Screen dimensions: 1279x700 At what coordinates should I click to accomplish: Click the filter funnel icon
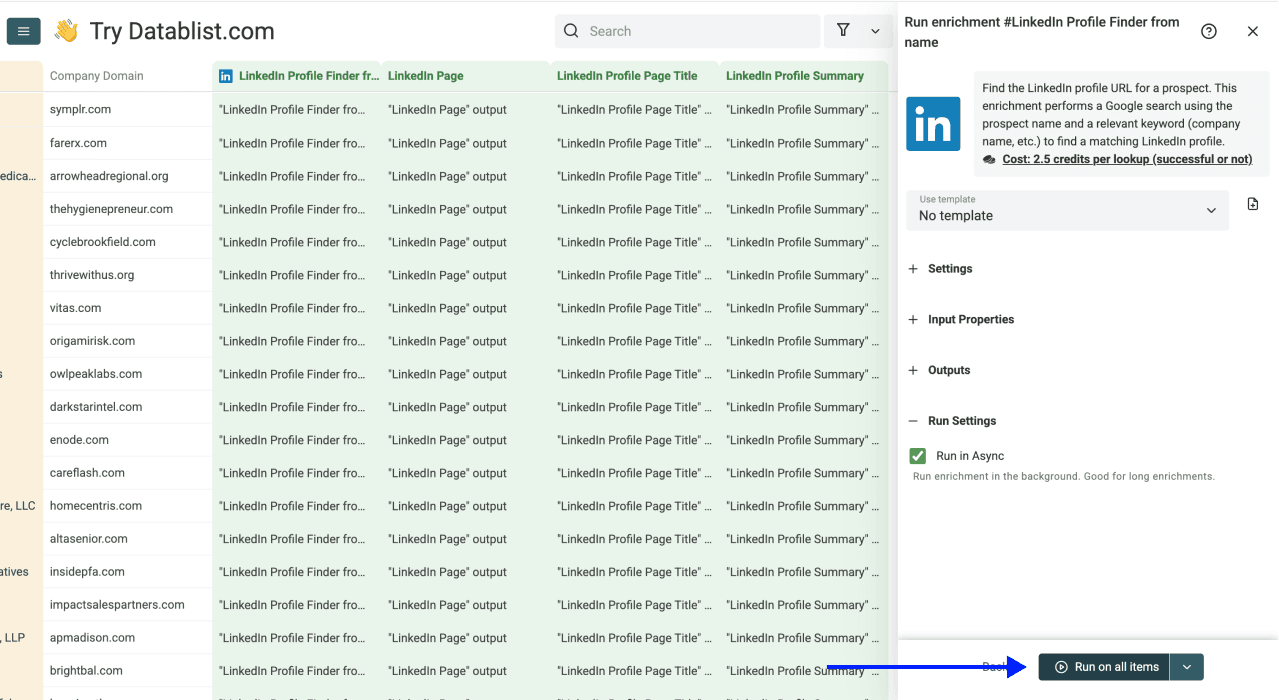pyautogui.click(x=843, y=31)
